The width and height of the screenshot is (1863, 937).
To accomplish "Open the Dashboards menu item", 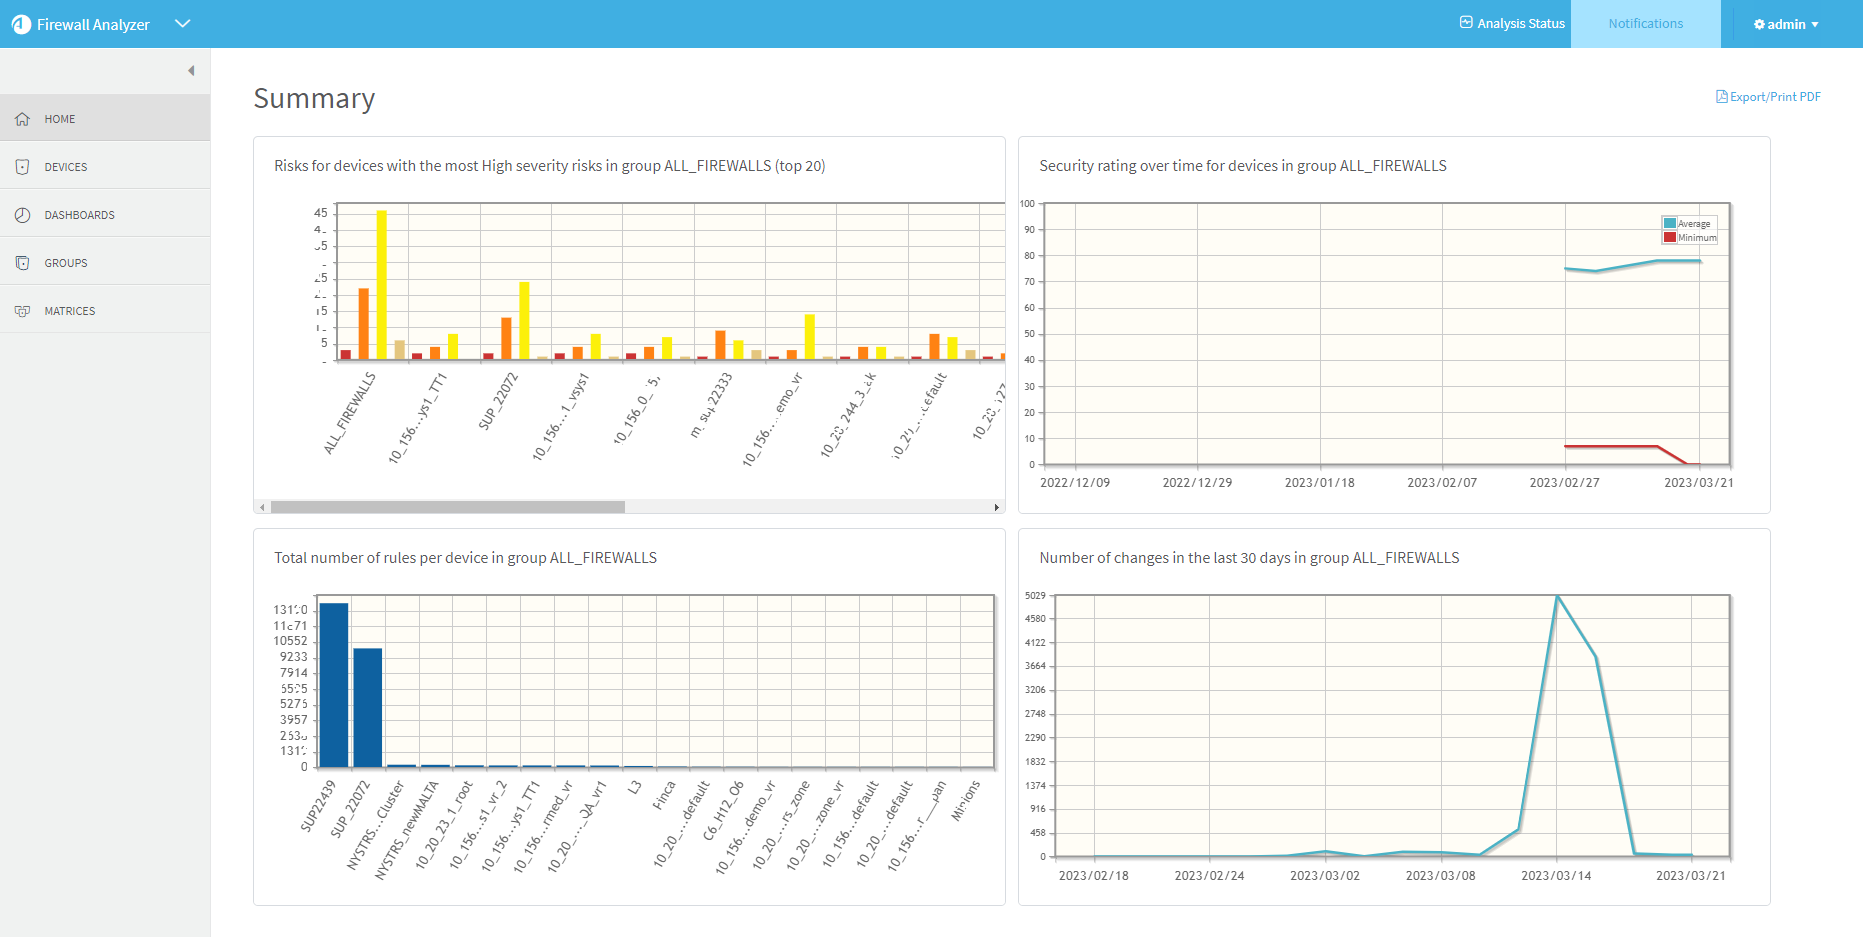I will pos(79,215).
